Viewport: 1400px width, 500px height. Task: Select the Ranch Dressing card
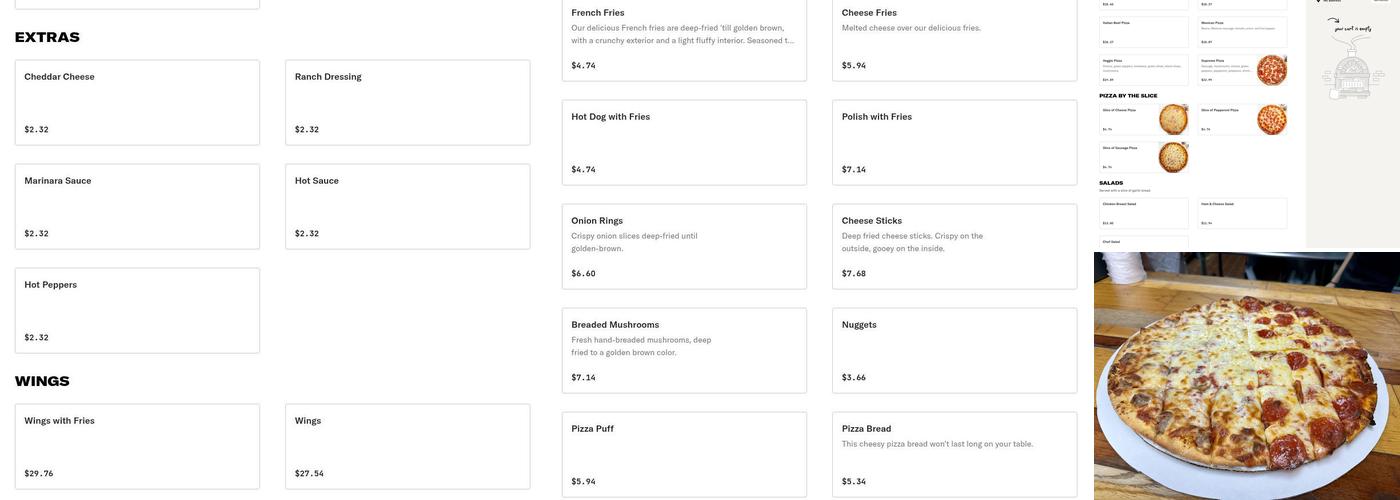pyautogui.click(x=407, y=102)
